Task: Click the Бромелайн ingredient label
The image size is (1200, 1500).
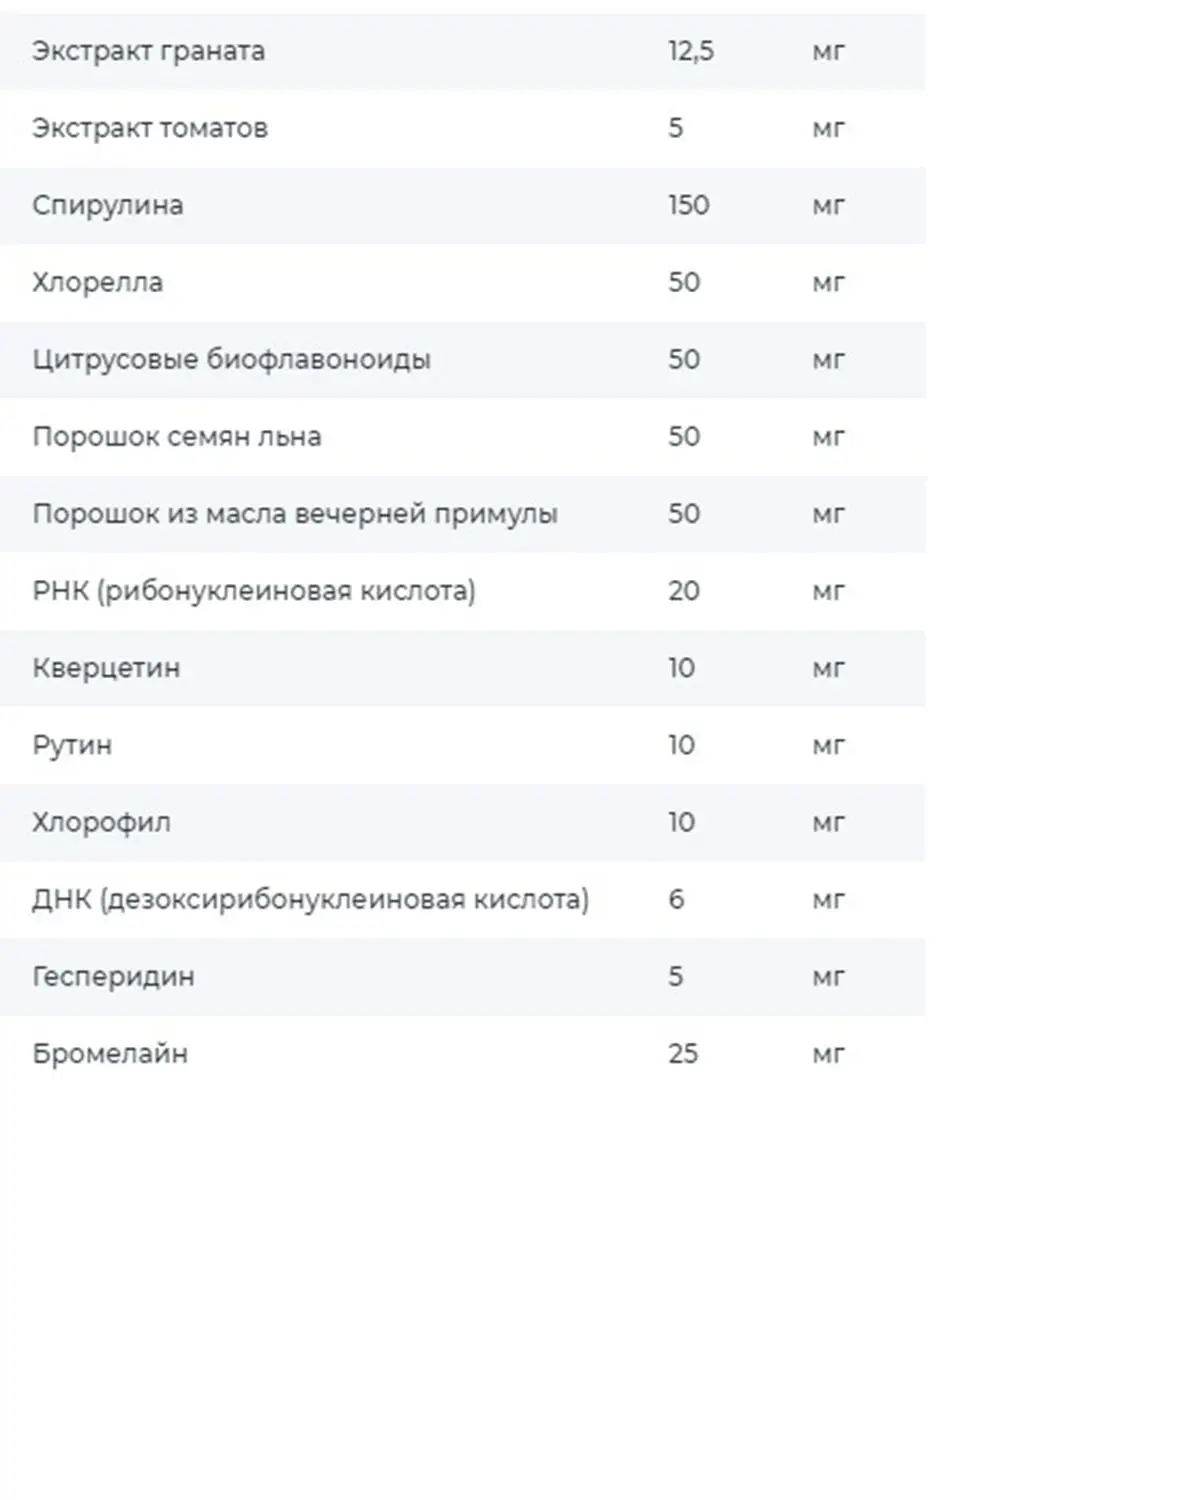Action: click(110, 1054)
